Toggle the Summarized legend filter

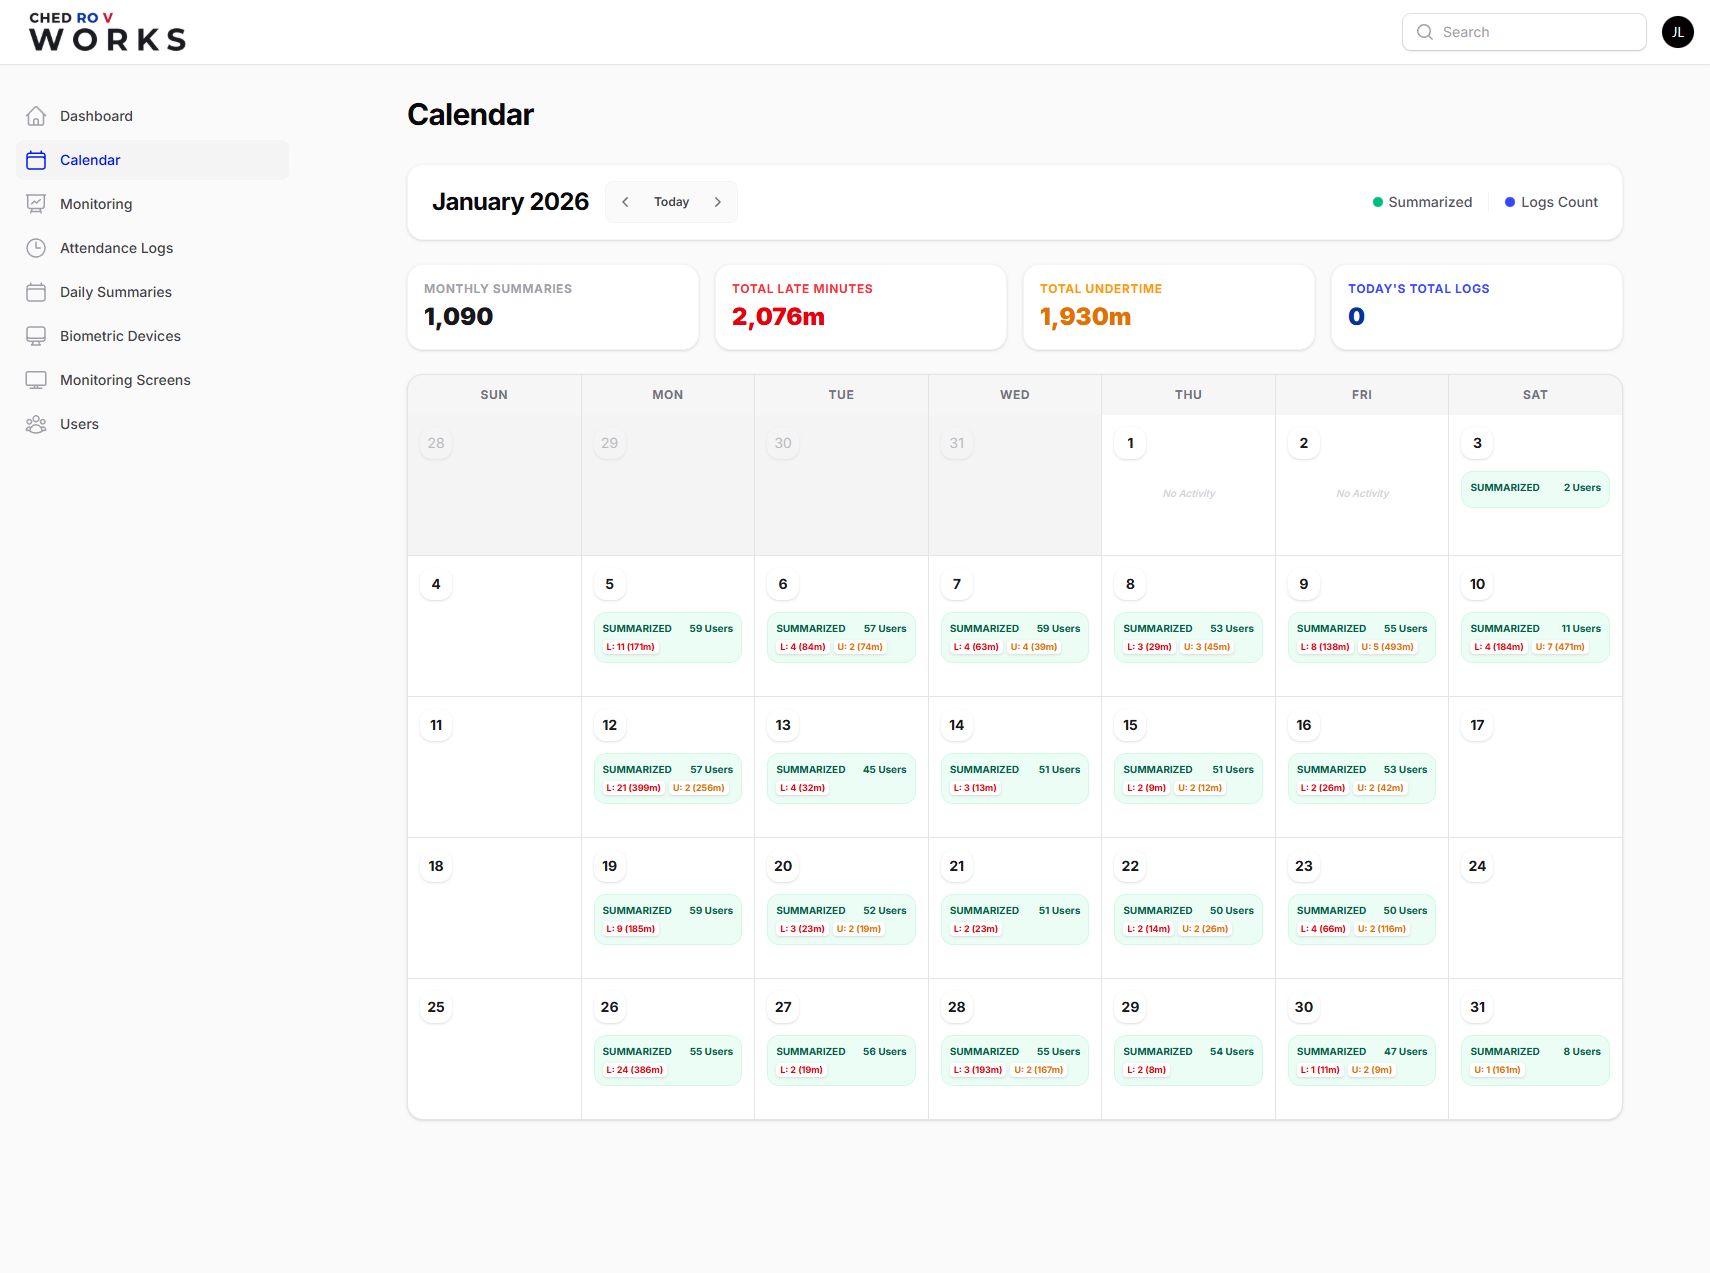(x=1422, y=201)
